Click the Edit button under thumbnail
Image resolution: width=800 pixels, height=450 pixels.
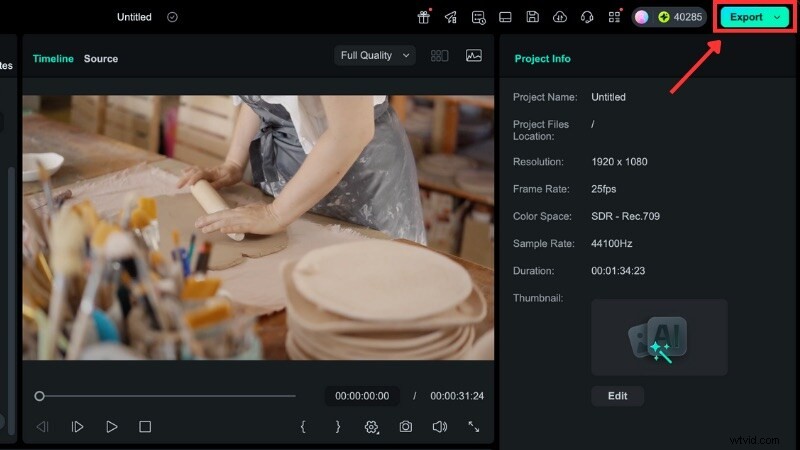[x=617, y=396]
